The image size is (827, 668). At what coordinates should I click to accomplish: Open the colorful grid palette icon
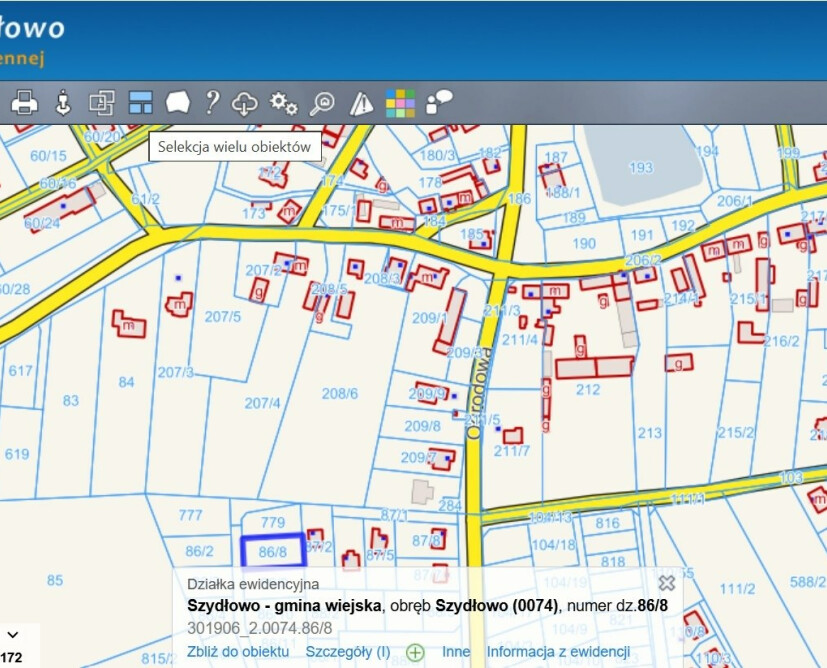coord(400,103)
